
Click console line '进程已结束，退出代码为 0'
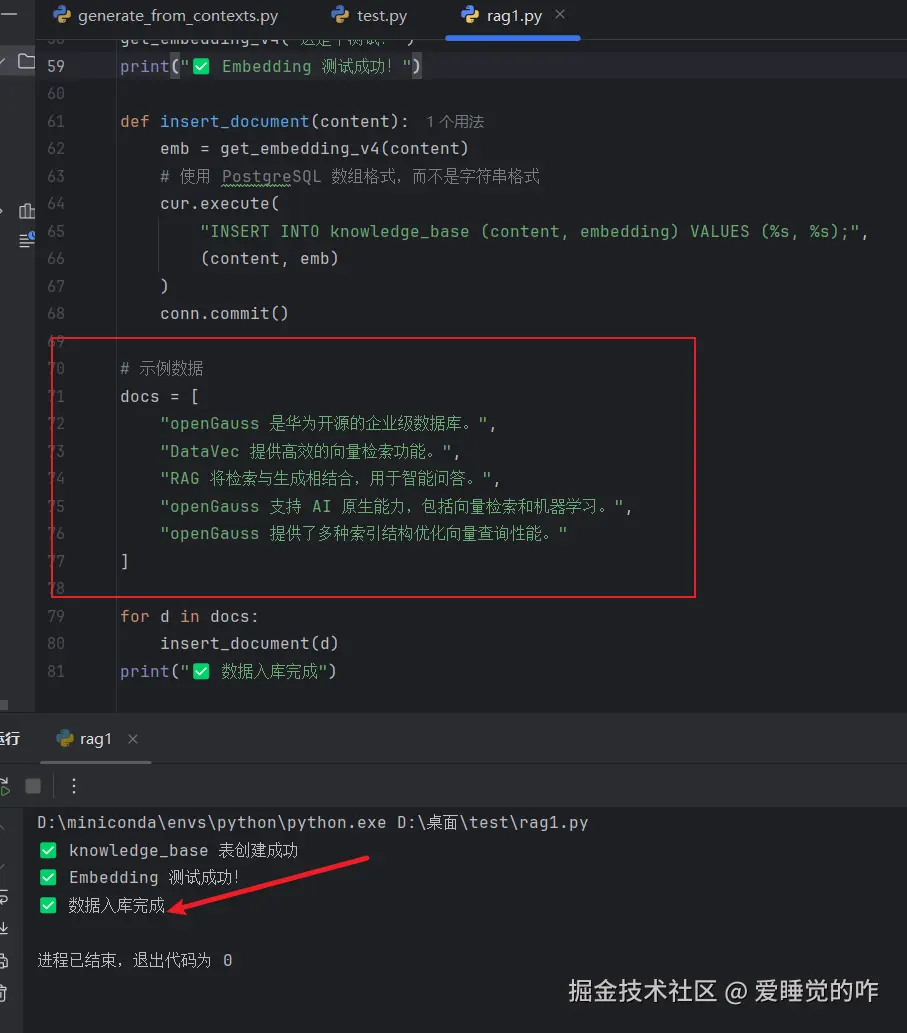coord(134,961)
